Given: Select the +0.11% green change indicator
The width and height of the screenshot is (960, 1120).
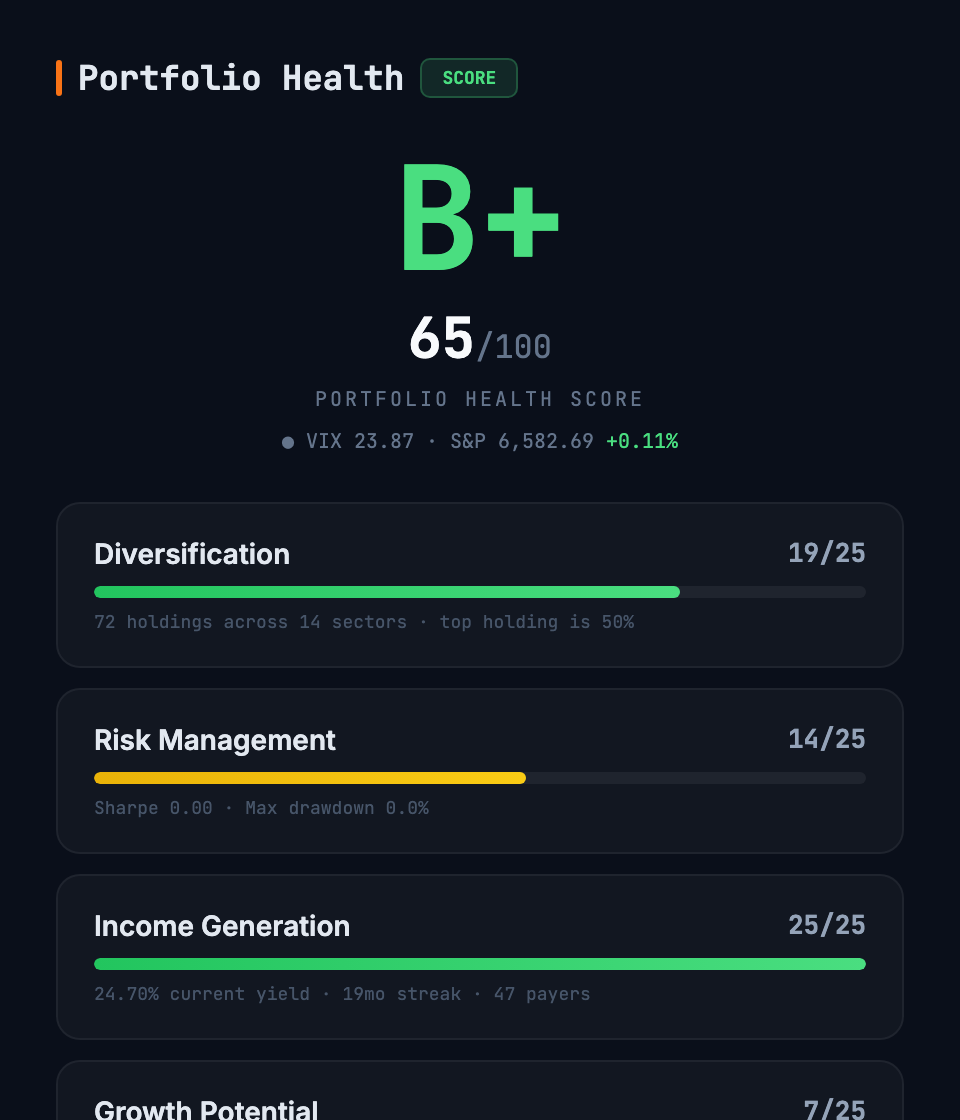Looking at the screenshot, I should click(x=643, y=440).
